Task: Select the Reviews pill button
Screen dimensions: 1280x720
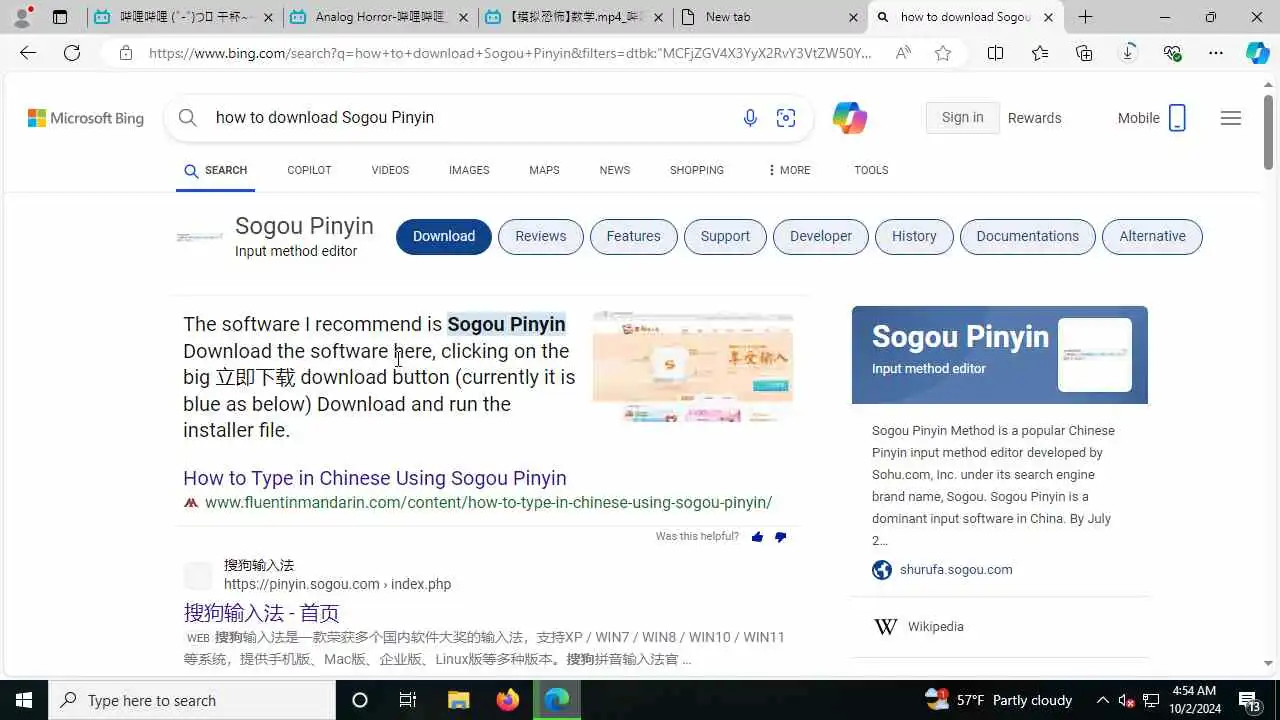Action: point(541,237)
